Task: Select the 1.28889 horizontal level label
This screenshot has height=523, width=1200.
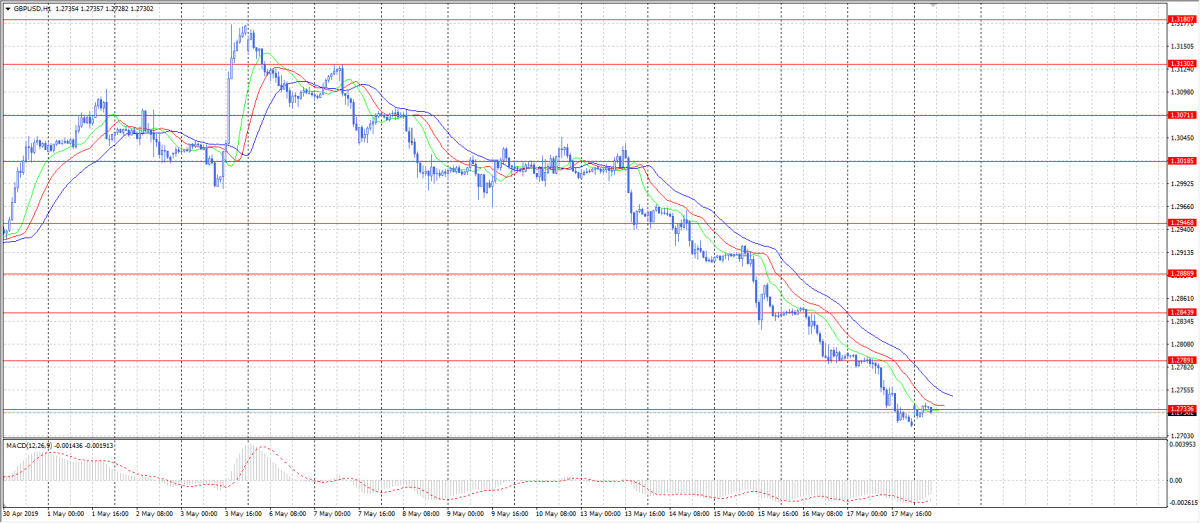Action: 1181,273
